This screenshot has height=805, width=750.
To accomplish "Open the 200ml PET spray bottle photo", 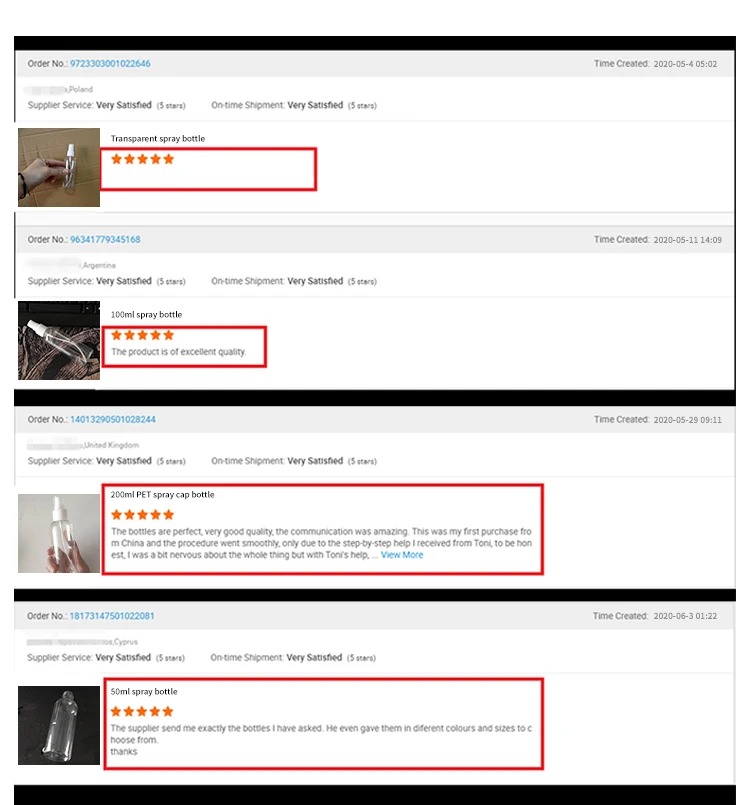I will click(x=59, y=533).
